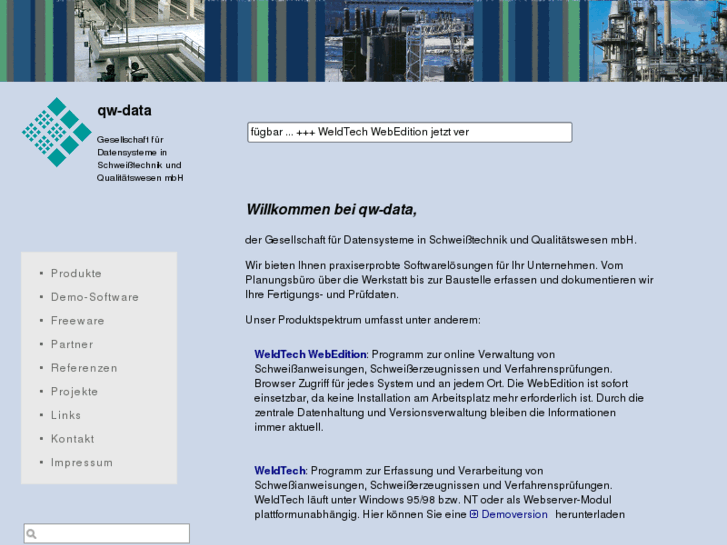Select Referenzen in the sidebar

pos(84,368)
